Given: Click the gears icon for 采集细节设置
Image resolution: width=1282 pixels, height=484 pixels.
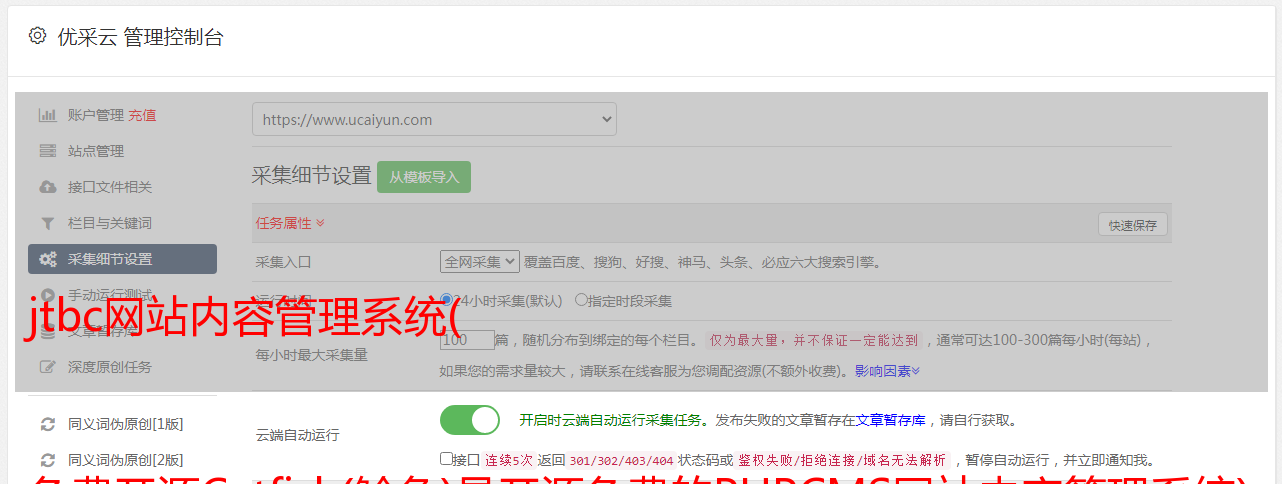Looking at the screenshot, I should click(47, 259).
